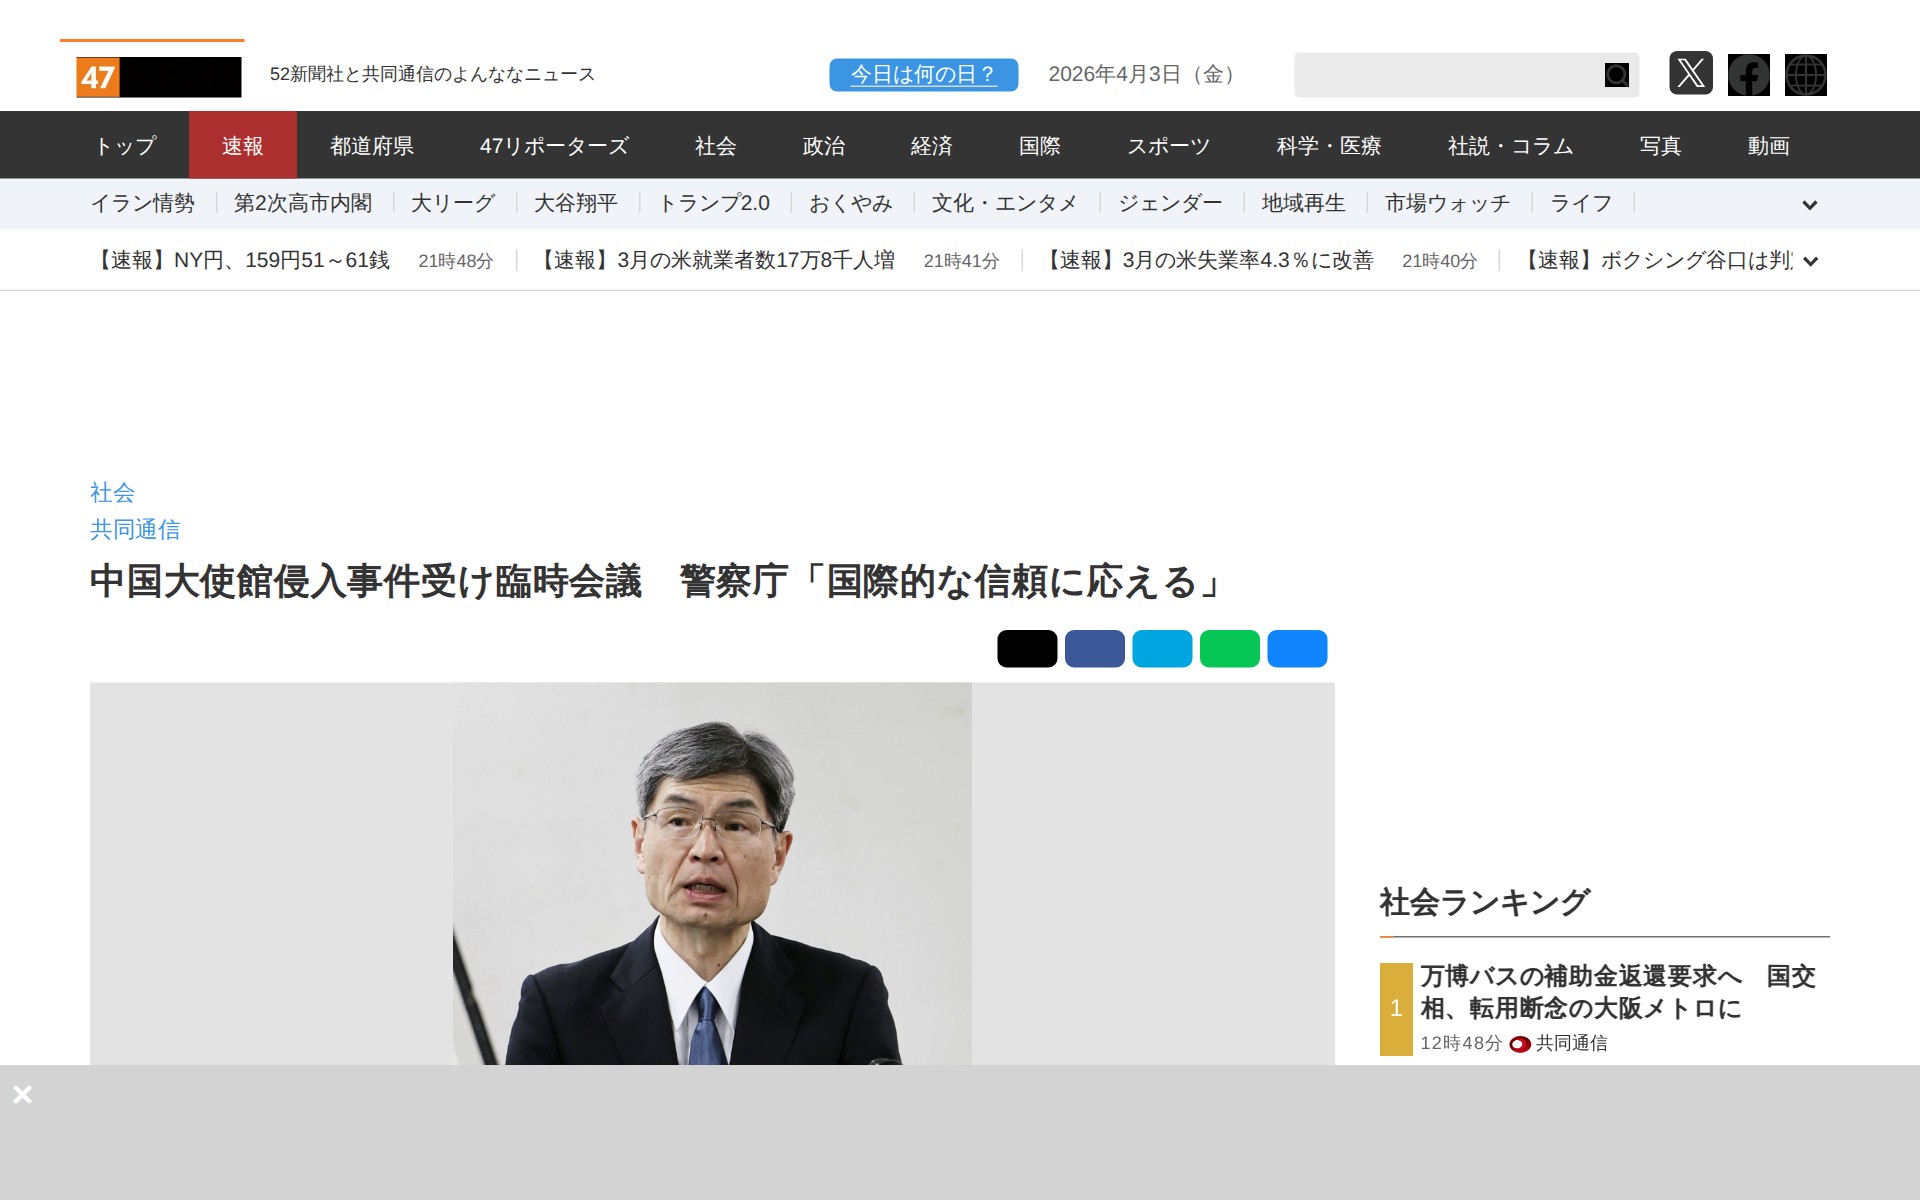Open the 共同通信 source link
The height and width of the screenshot is (1200, 1920).
point(135,529)
